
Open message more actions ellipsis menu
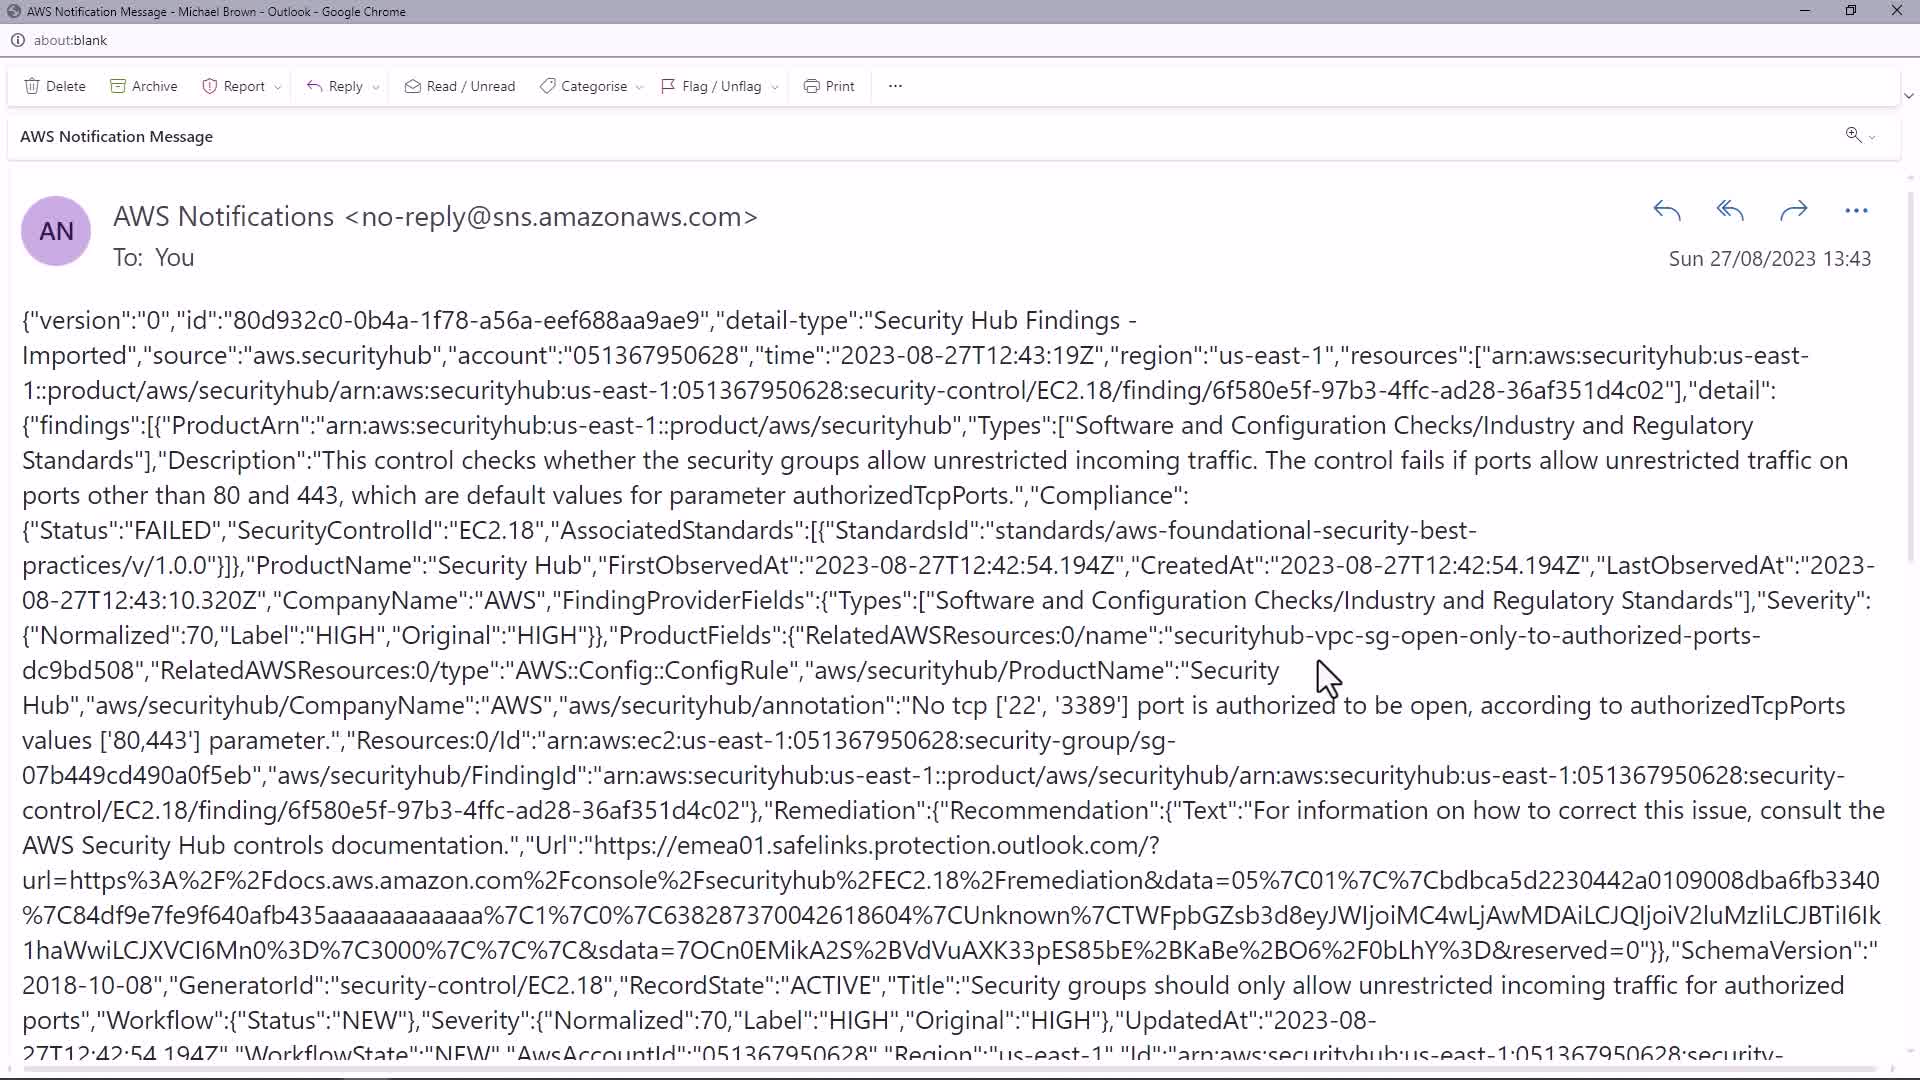[x=1856, y=211]
